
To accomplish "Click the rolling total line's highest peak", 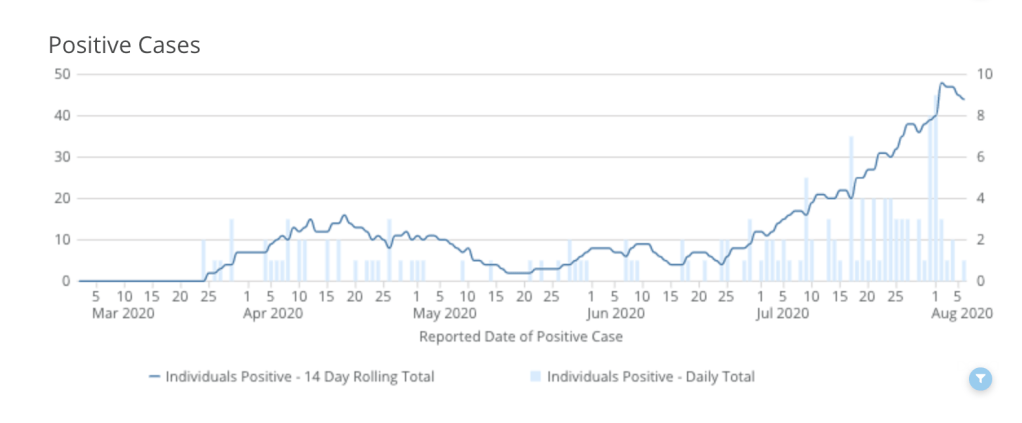I will click(942, 84).
